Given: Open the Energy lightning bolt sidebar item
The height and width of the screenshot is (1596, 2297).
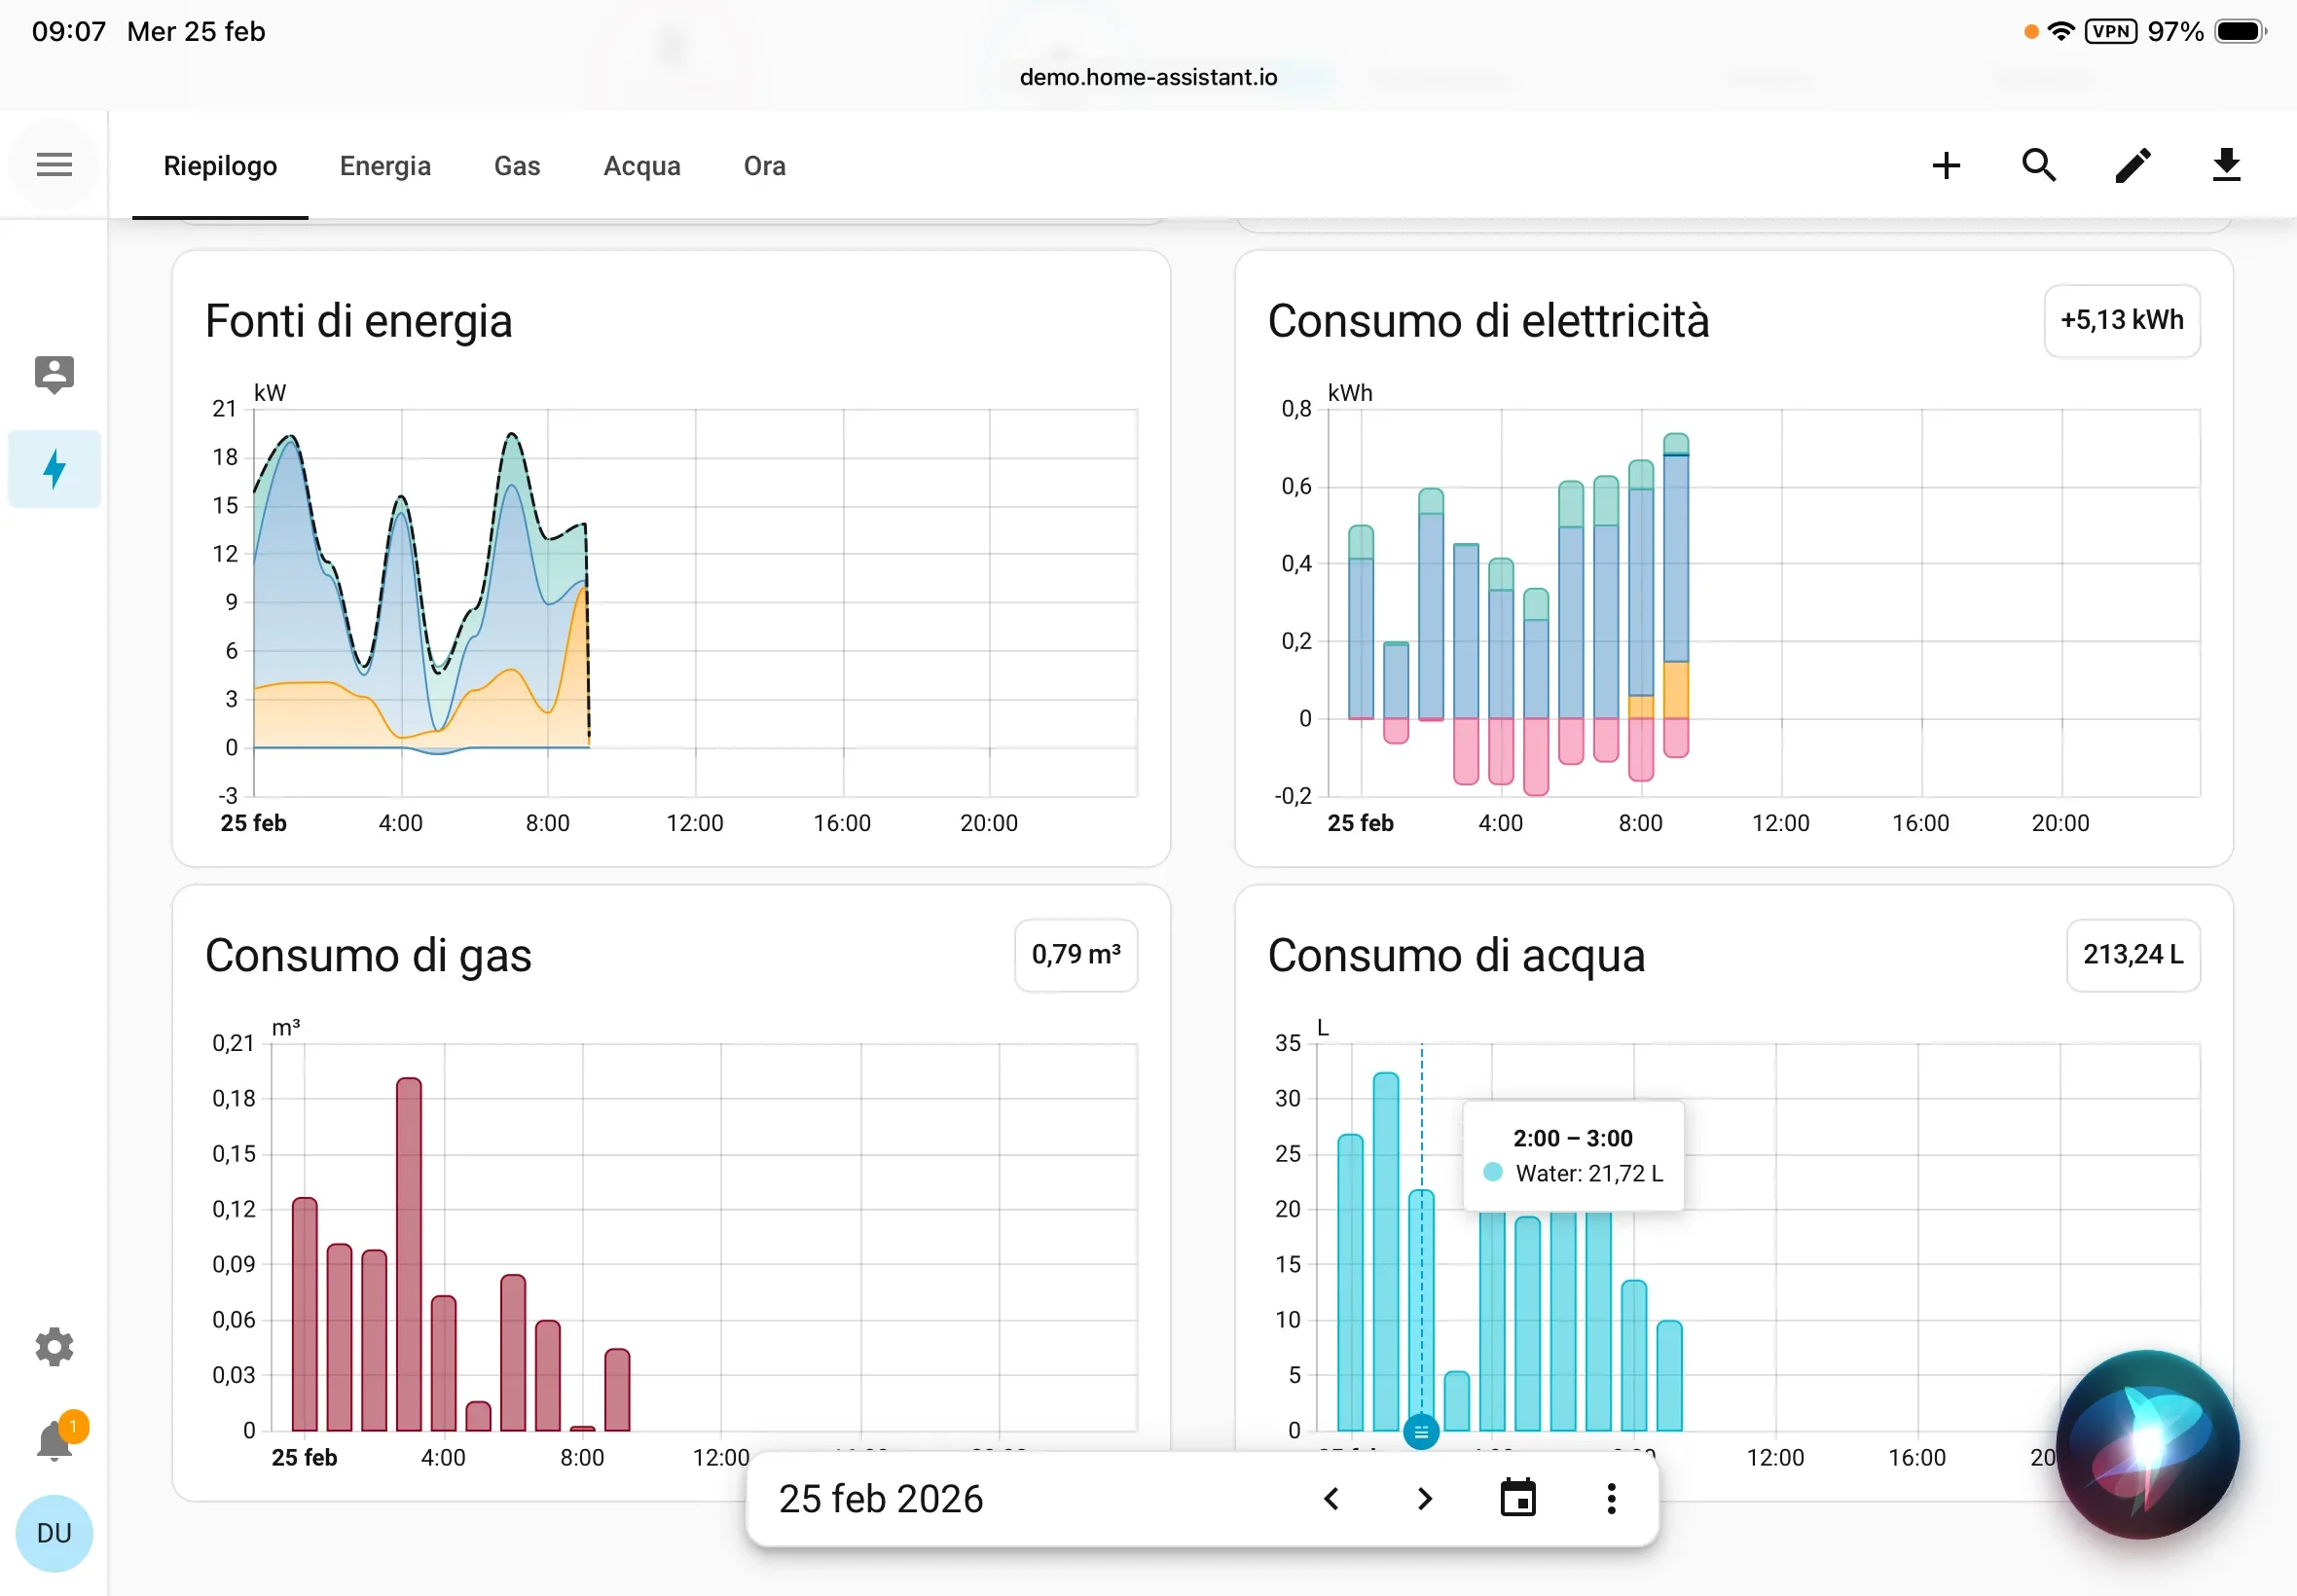Looking at the screenshot, I should click(x=54, y=468).
